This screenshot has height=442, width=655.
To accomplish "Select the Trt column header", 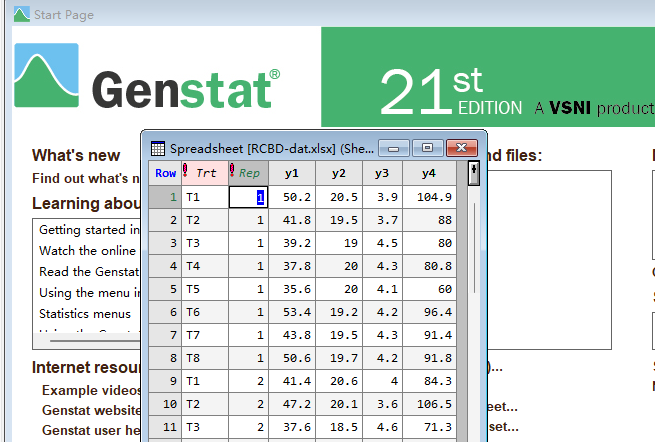I will [205, 173].
